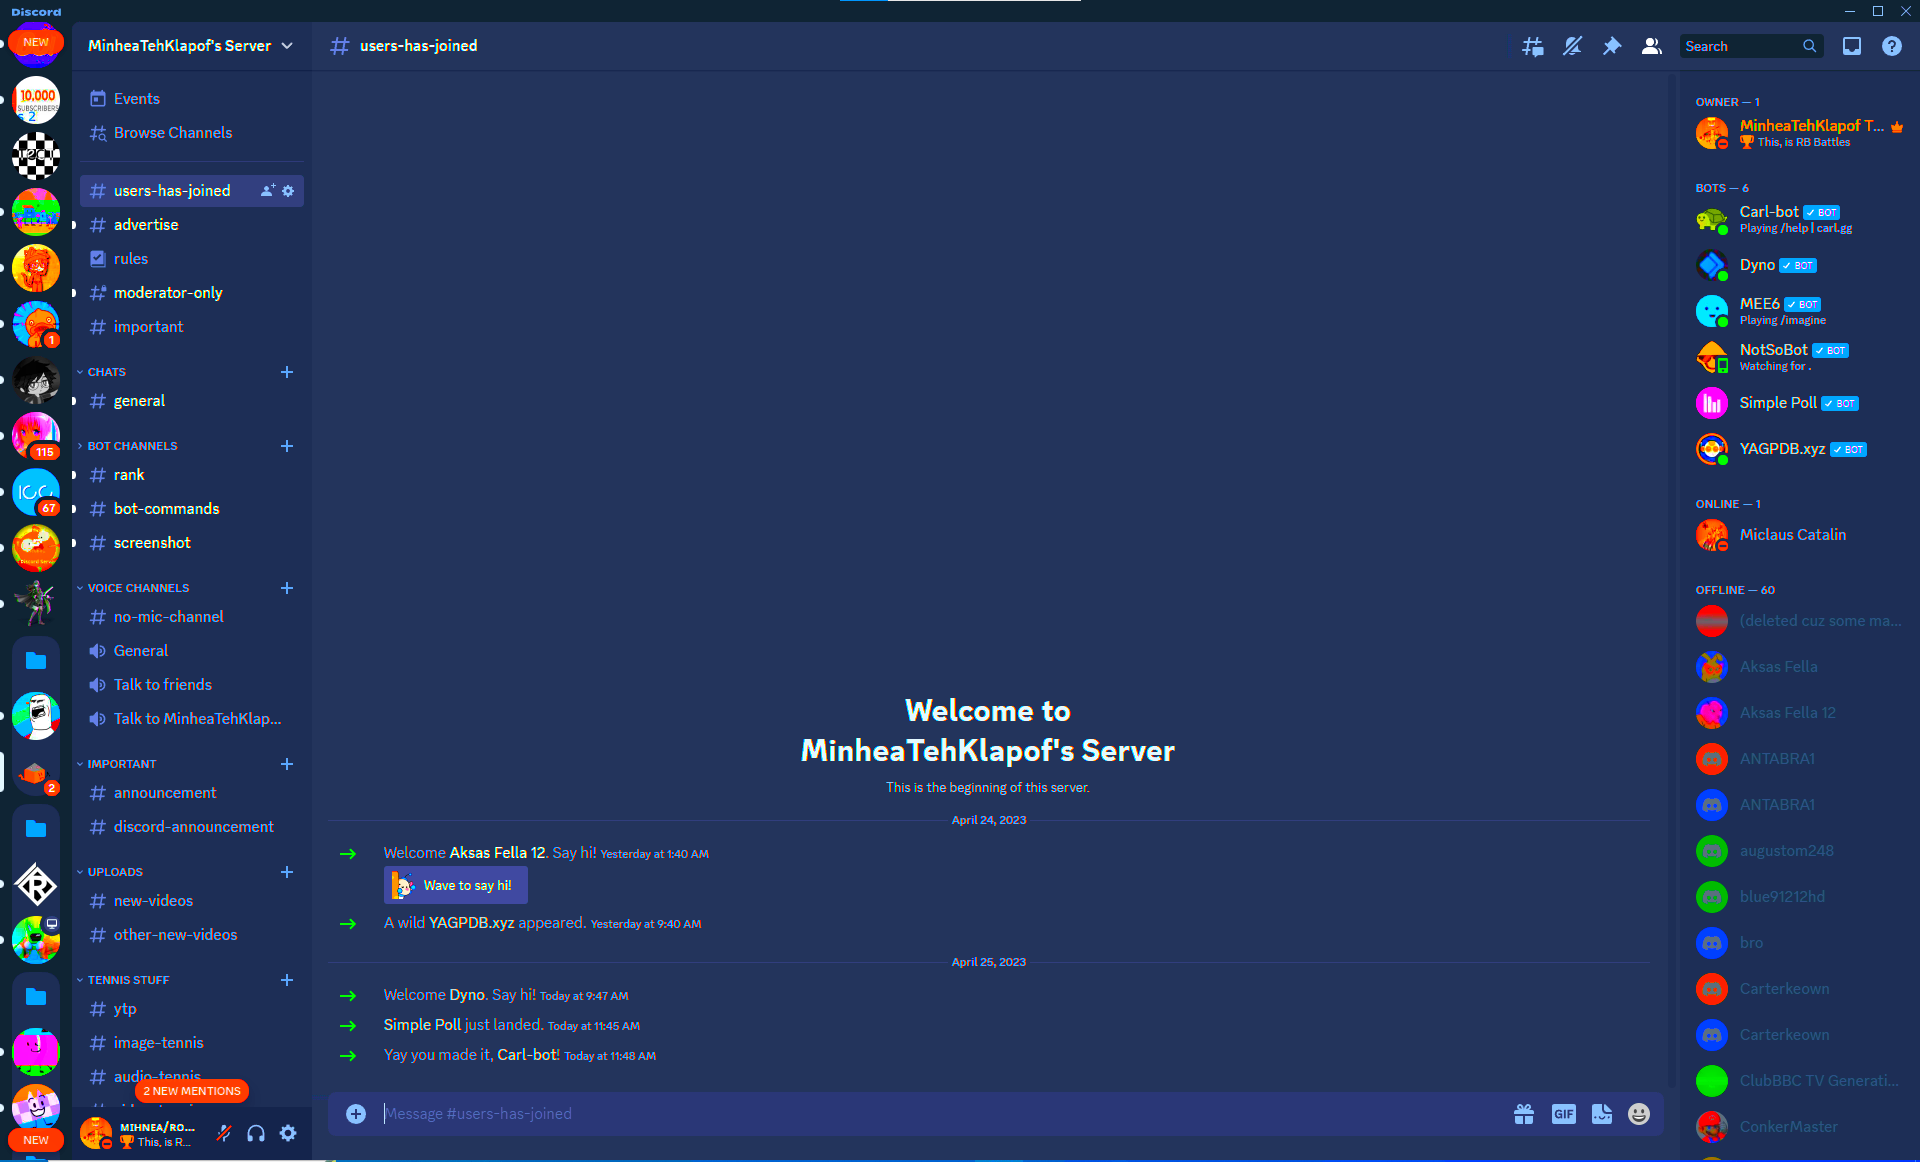Select the general text channel

[x=192, y=401]
